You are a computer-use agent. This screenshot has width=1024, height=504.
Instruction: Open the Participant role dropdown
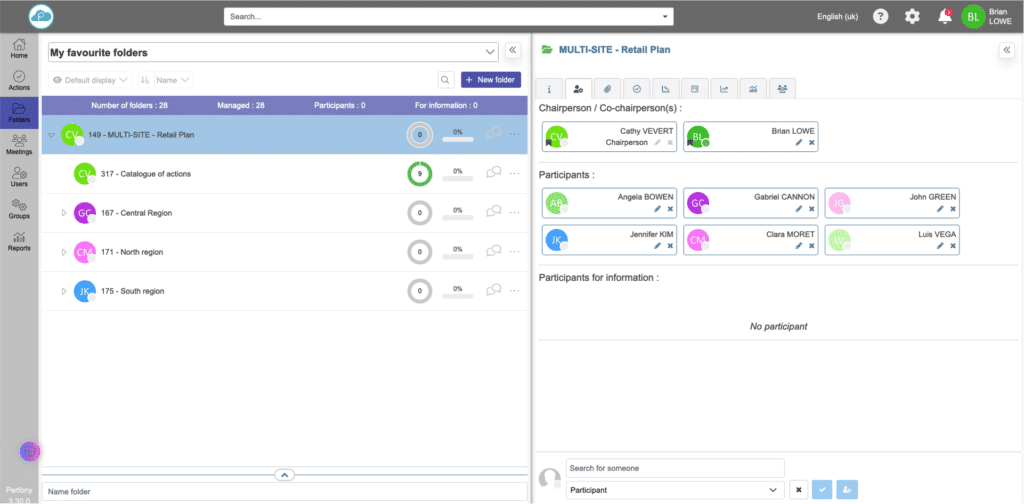[674, 490]
